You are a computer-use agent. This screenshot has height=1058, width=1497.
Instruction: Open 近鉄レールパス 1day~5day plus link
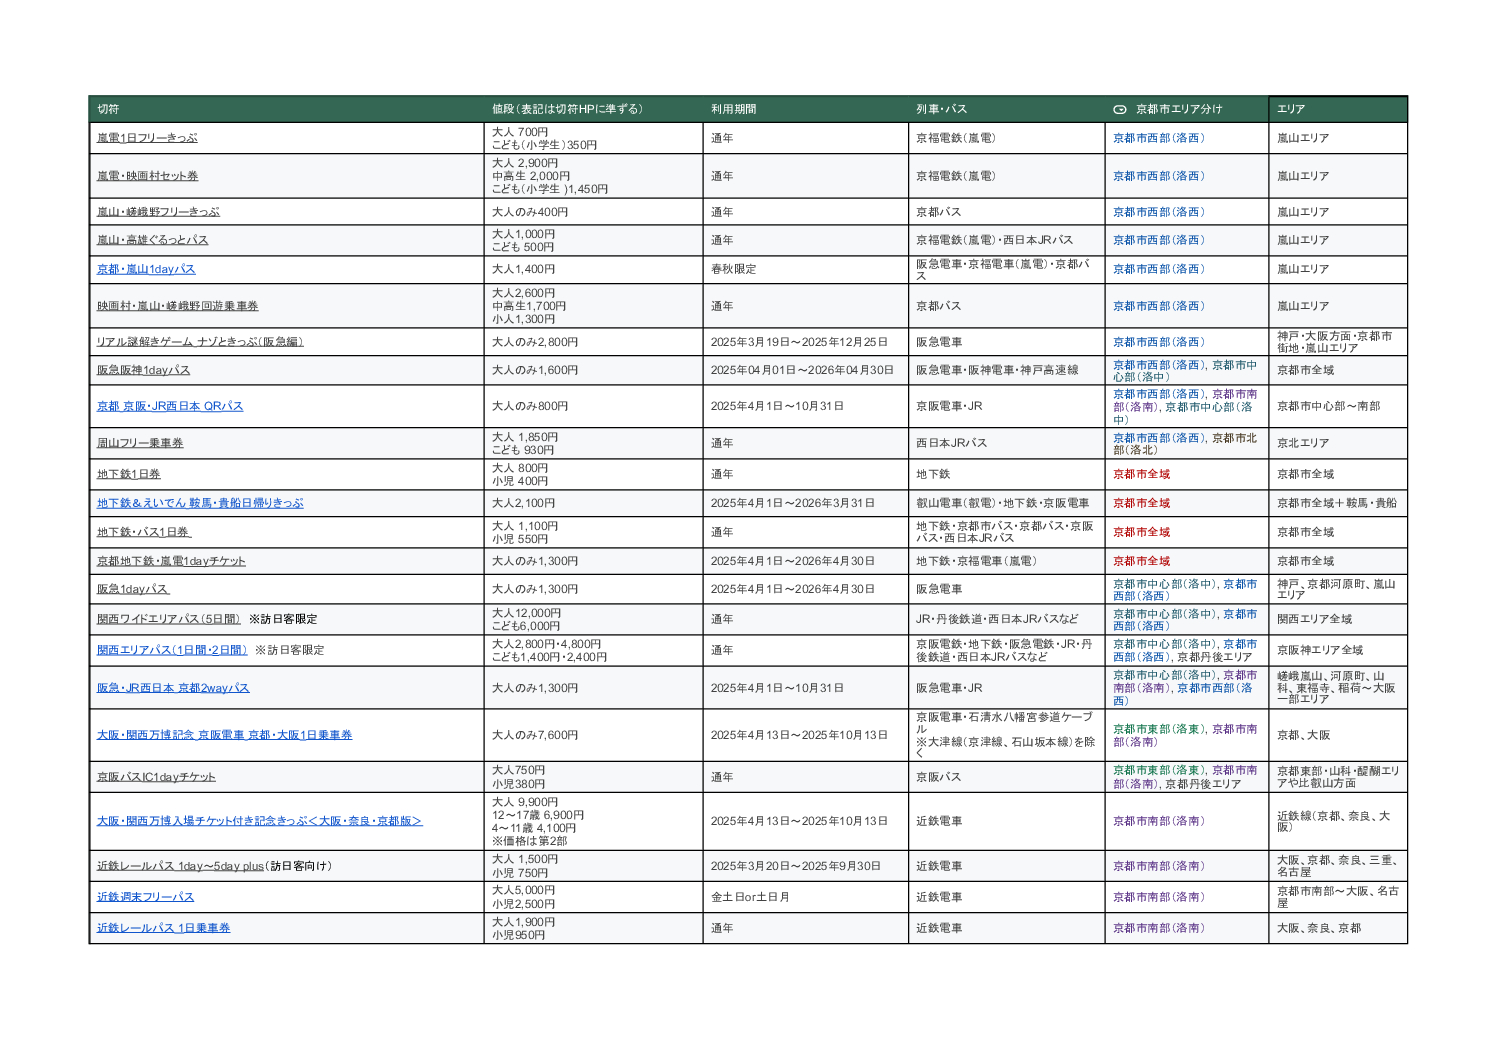180,866
